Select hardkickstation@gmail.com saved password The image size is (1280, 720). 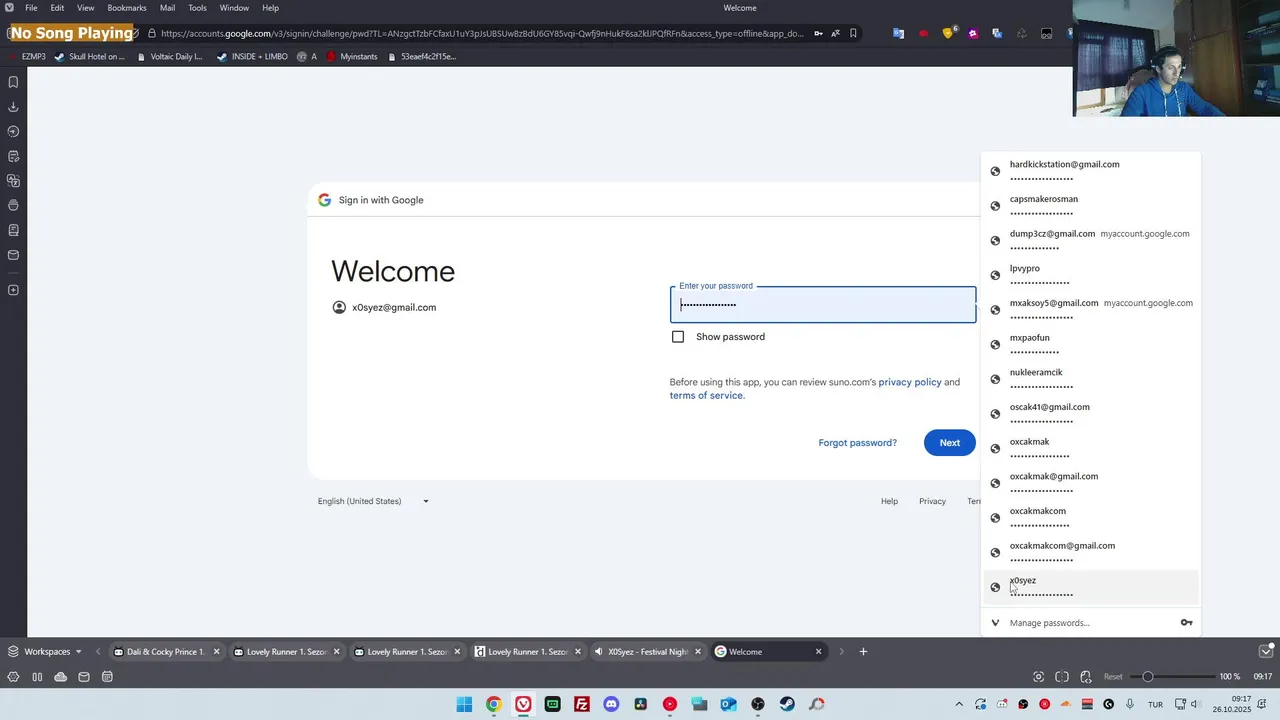(1090, 171)
